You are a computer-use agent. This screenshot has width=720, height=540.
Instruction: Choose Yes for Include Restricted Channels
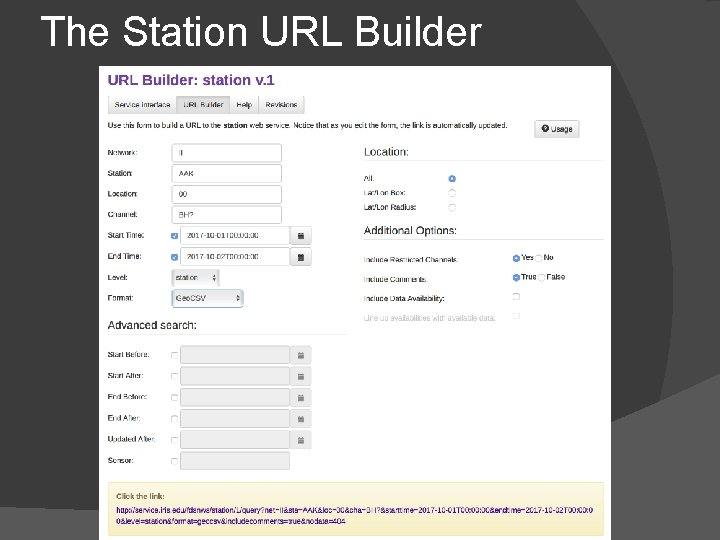(516, 258)
